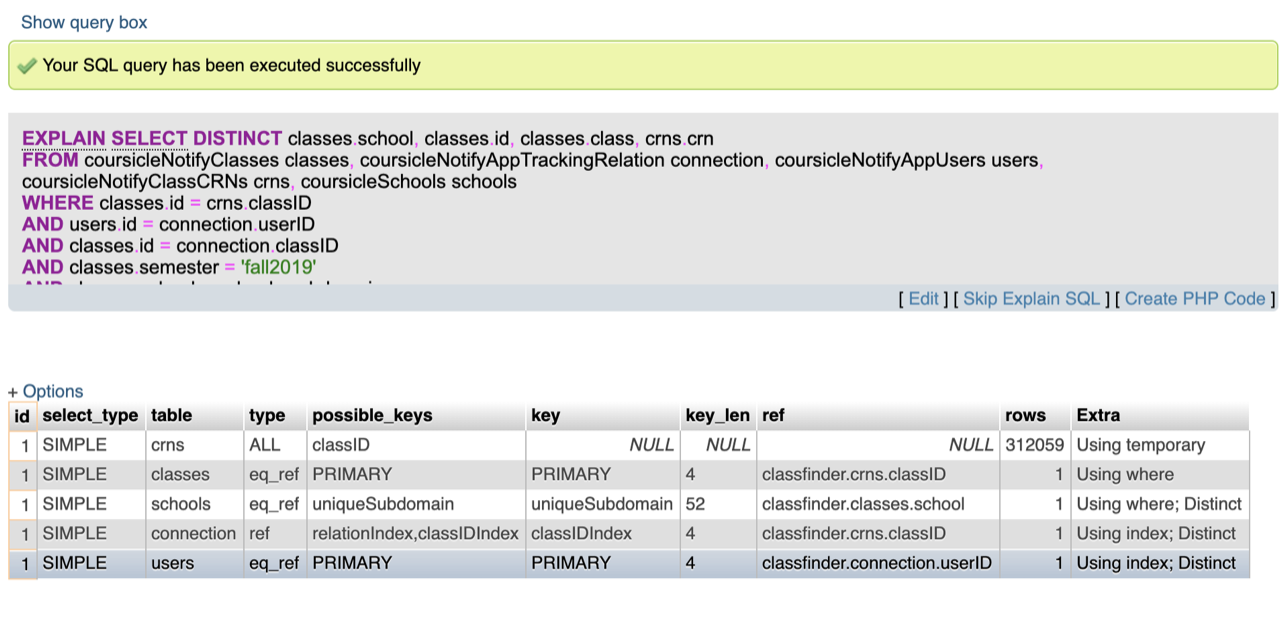
Task: Sort by the select_type column header
Action: [90, 415]
